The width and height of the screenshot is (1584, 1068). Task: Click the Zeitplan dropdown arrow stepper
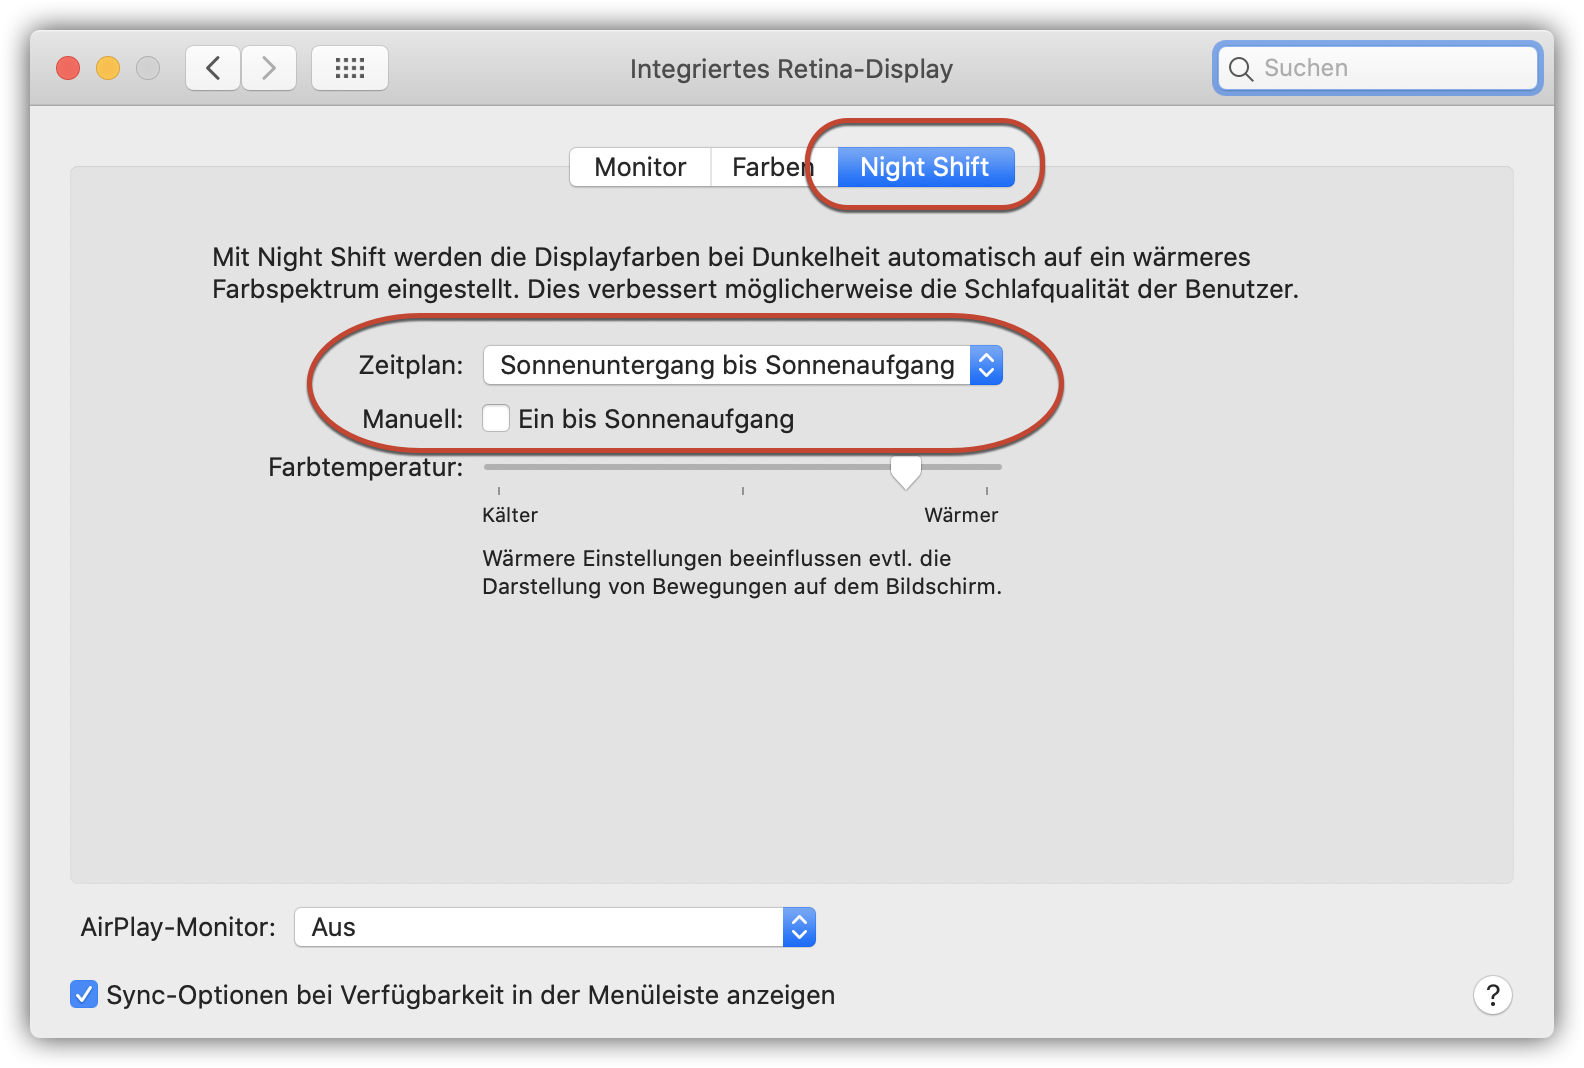coord(986,365)
